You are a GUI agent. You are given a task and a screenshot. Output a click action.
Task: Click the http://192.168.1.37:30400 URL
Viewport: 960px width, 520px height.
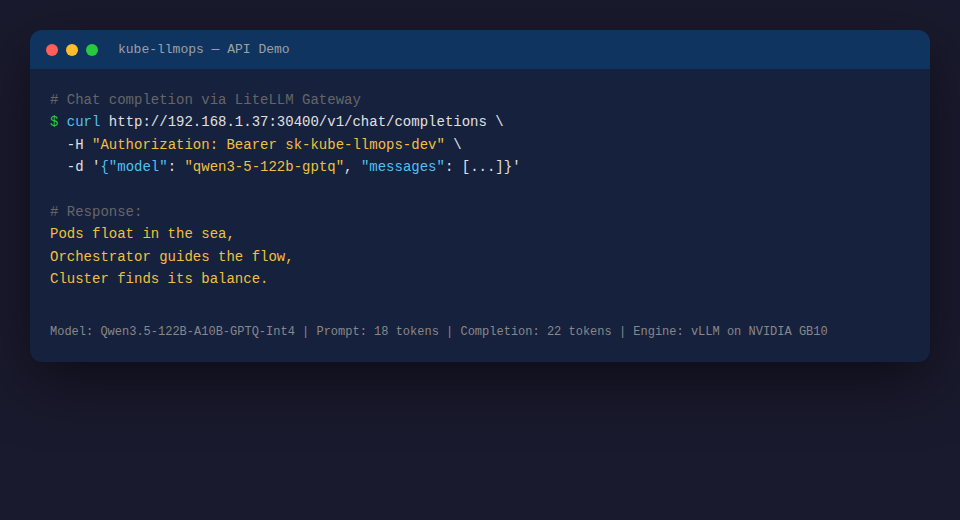(298, 122)
